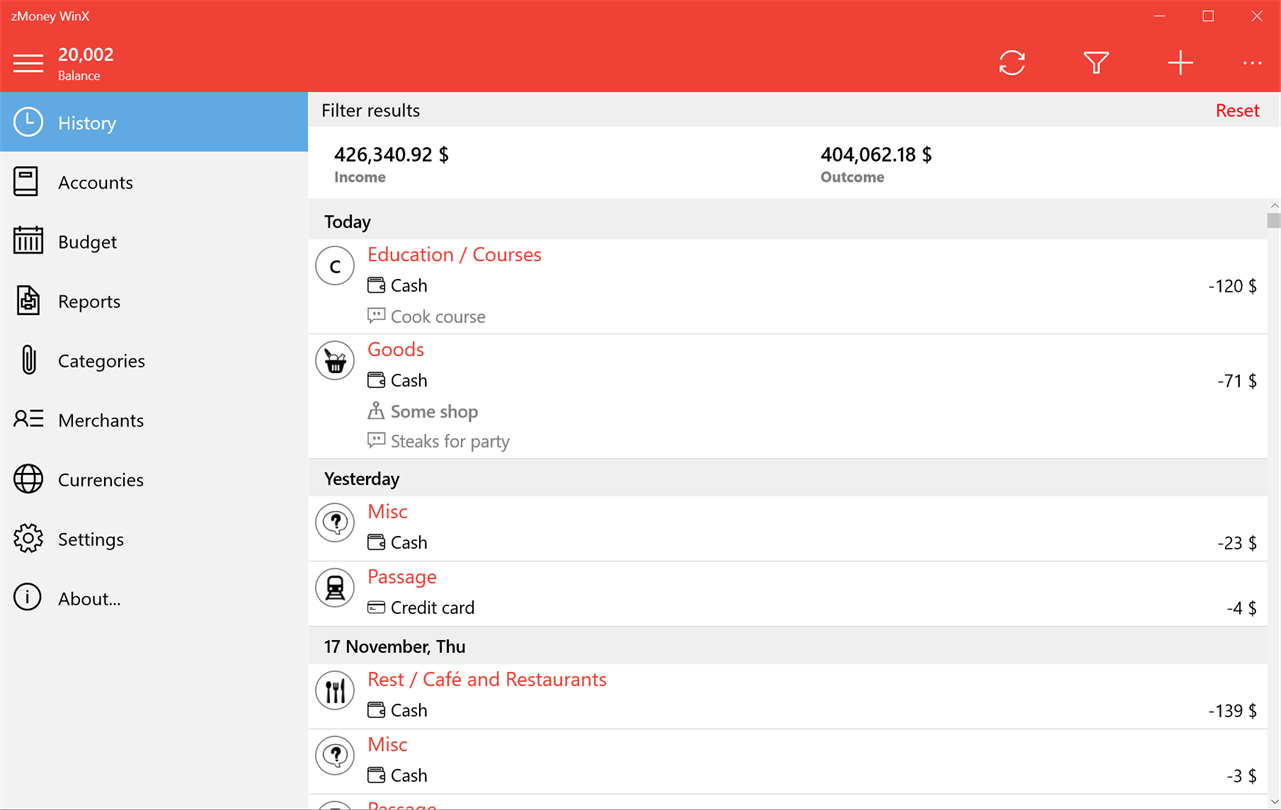
Task: Open Yesterday's Misc transaction title
Action: coord(387,511)
